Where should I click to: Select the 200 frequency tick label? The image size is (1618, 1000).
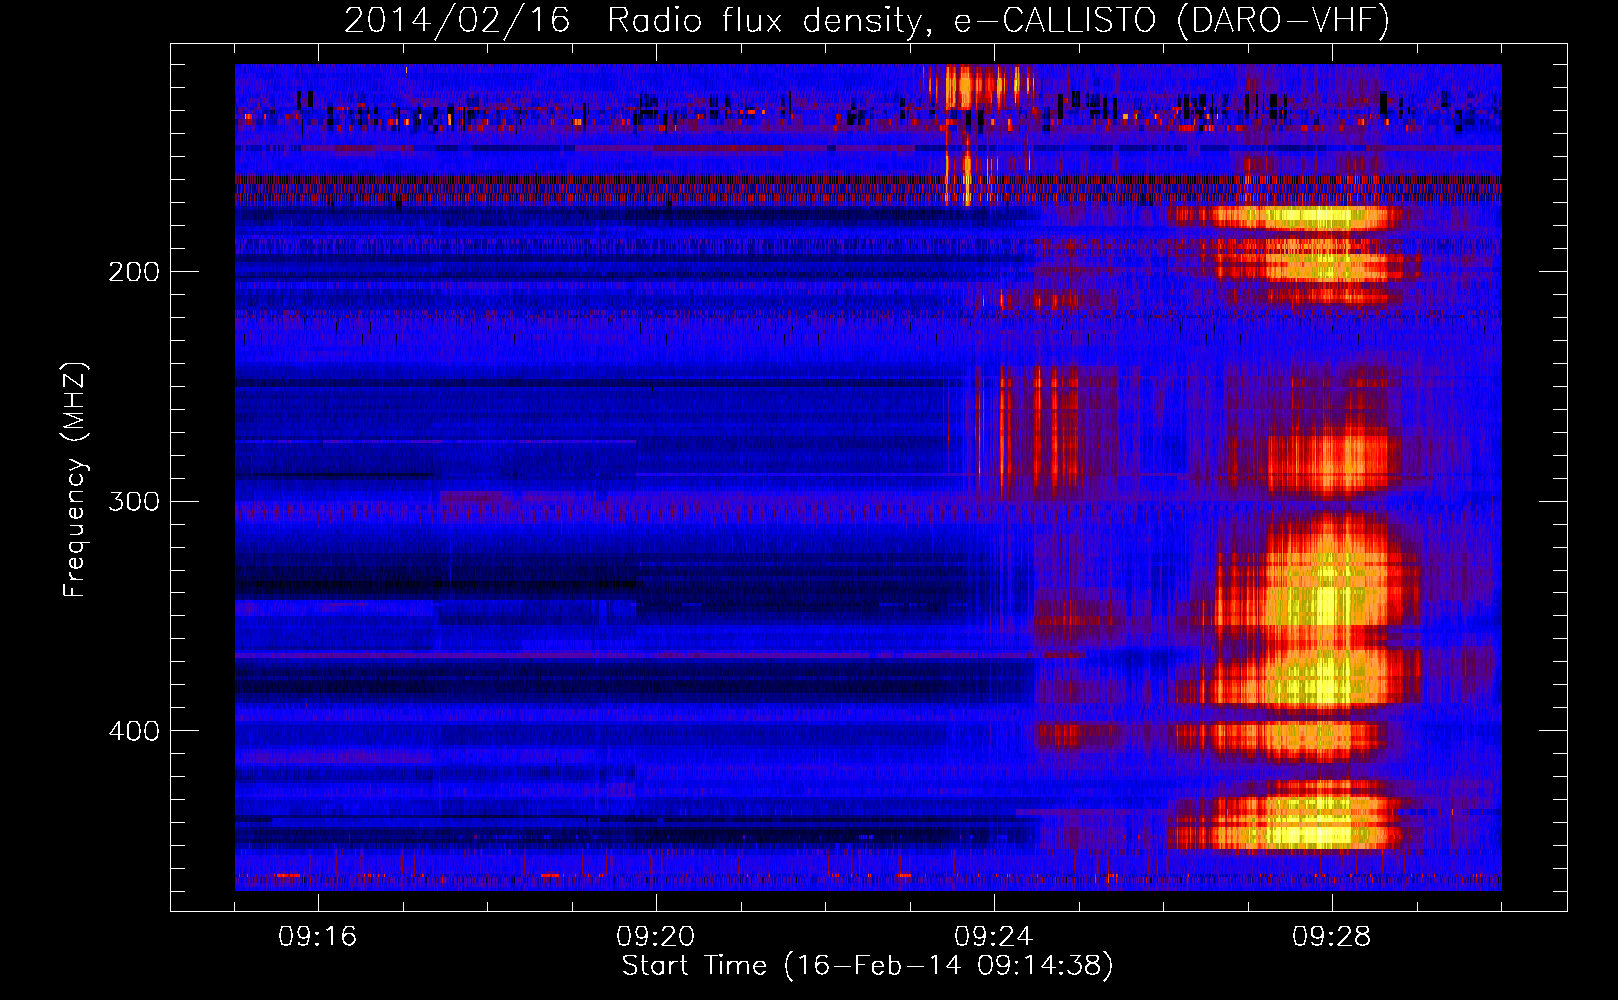(x=134, y=272)
